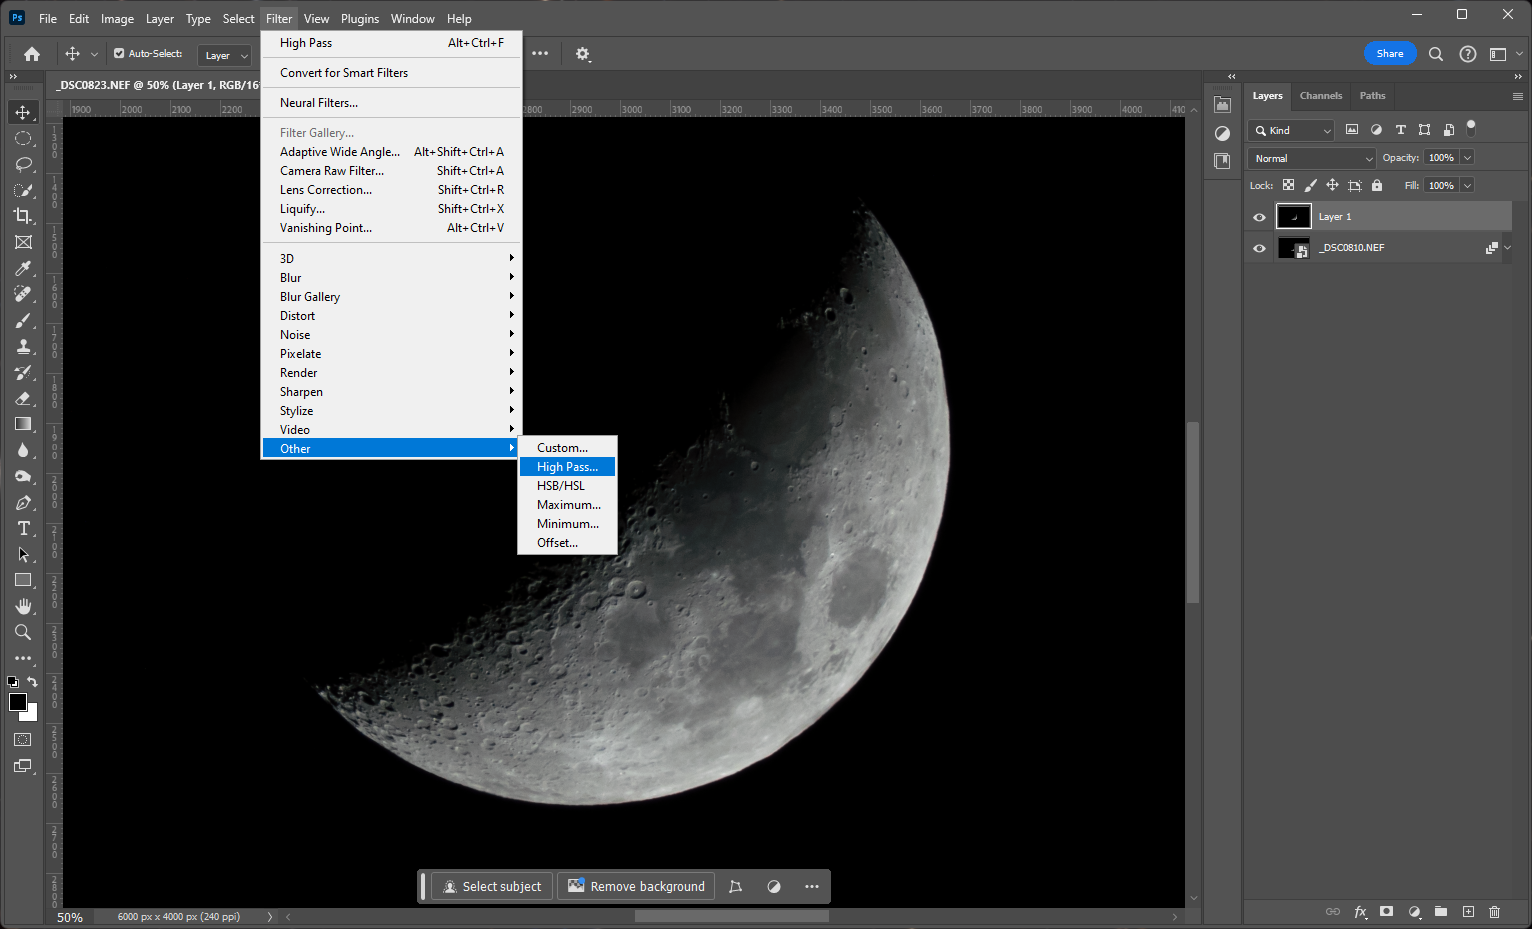Toggle lock position
This screenshot has width=1532, height=929.
(x=1332, y=185)
